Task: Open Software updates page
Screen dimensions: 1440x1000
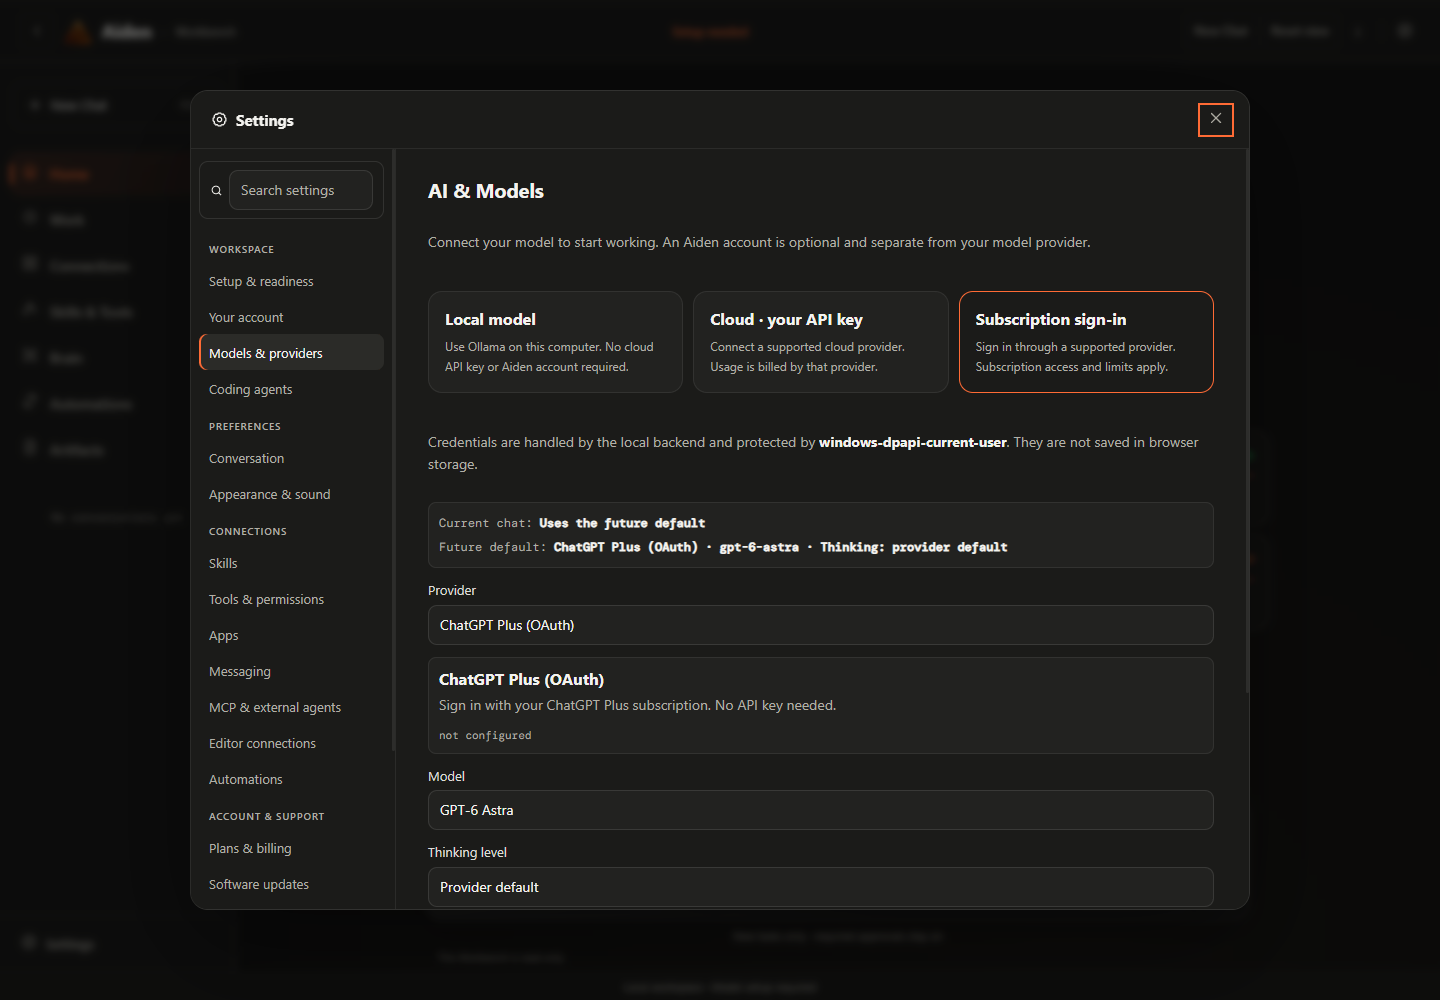Action: tap(292, 885)
